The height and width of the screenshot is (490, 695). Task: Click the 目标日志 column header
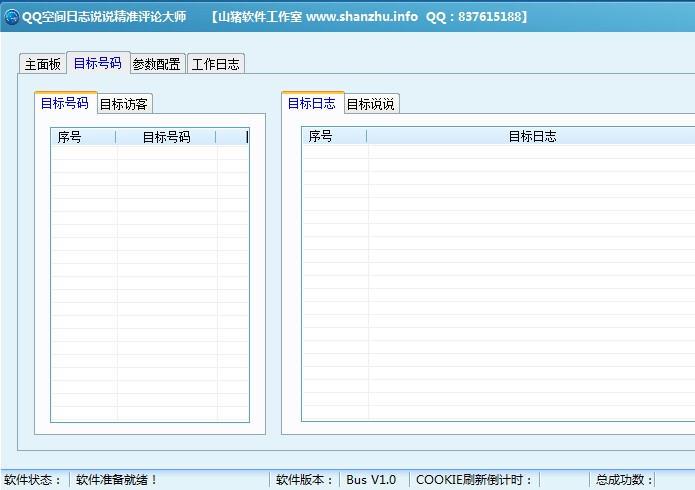point(532,136)
